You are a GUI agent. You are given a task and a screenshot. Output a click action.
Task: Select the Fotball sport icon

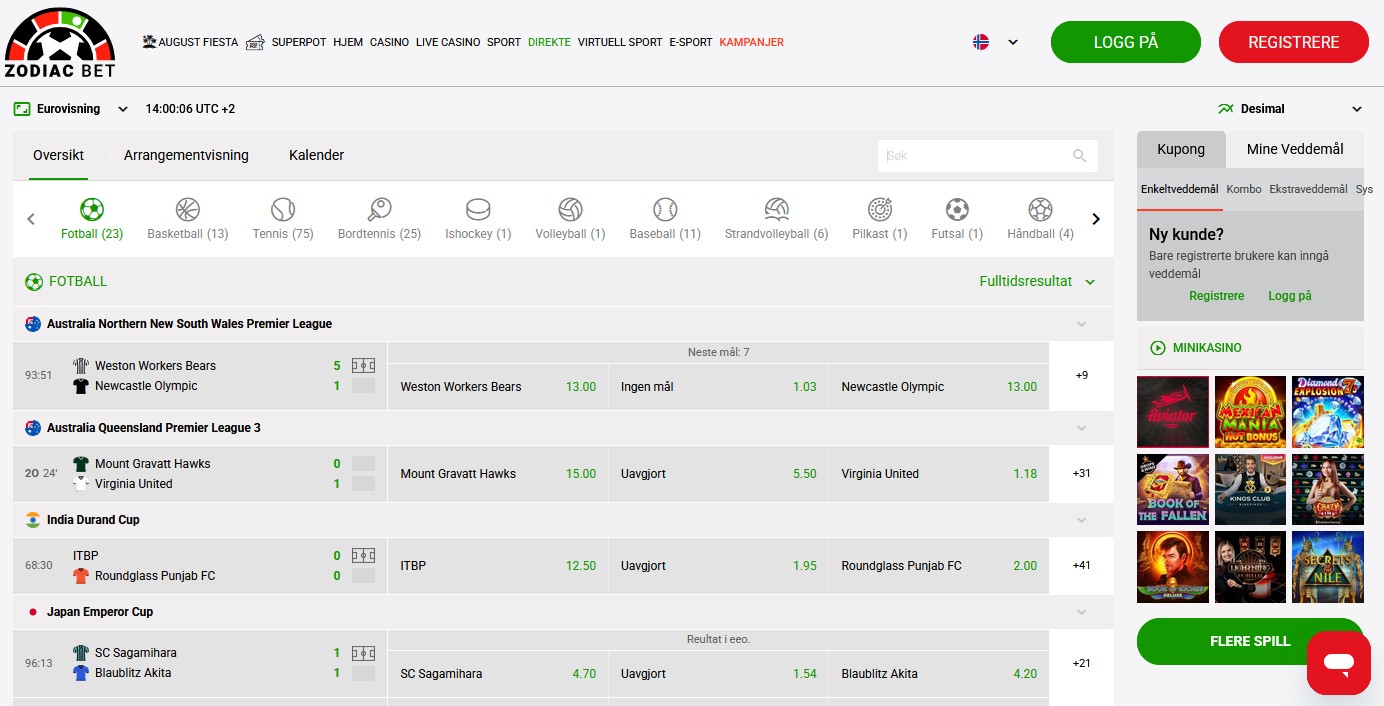(91, 209)
